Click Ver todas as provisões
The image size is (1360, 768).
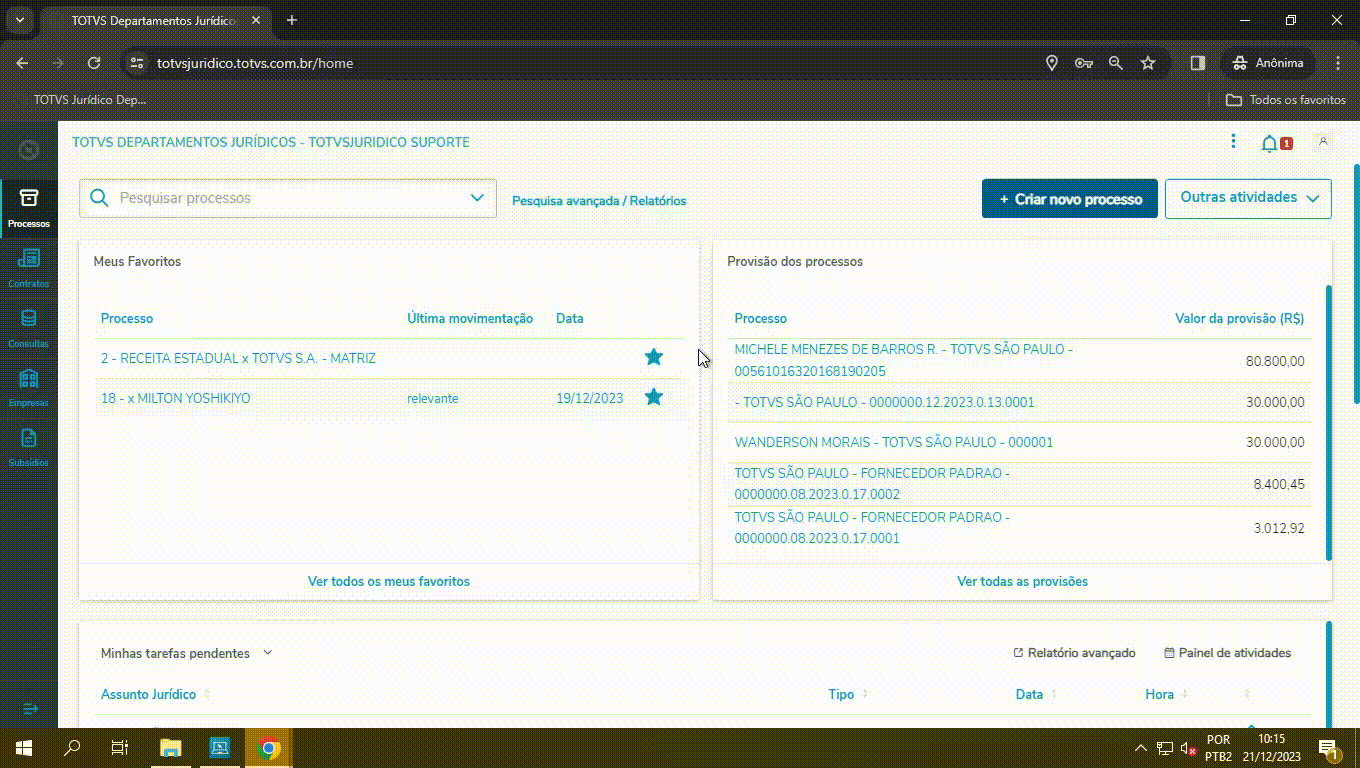[x=1022, y=581]
